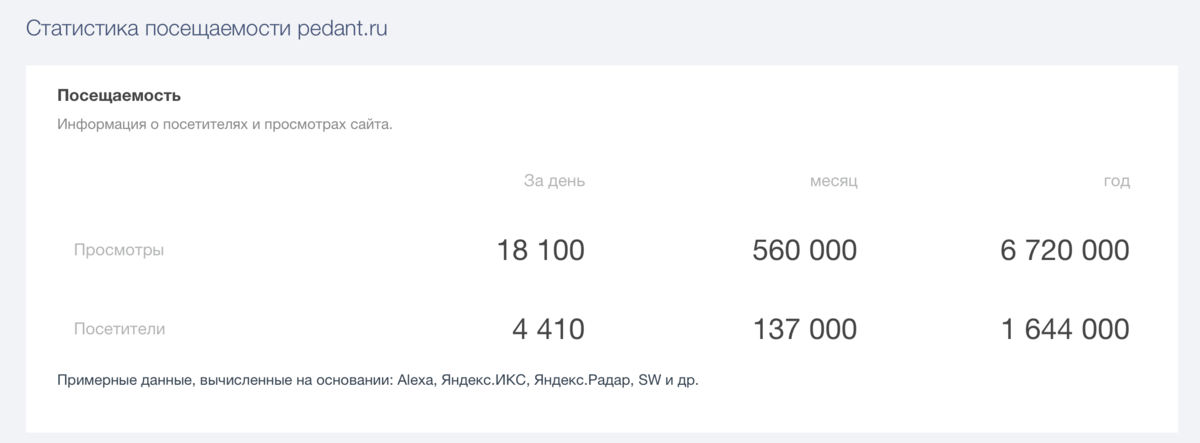The height and width of the screenshot is (443, 1200).
Task: Click the yearly views value 6 720 000
Action: pos(1065,250)
